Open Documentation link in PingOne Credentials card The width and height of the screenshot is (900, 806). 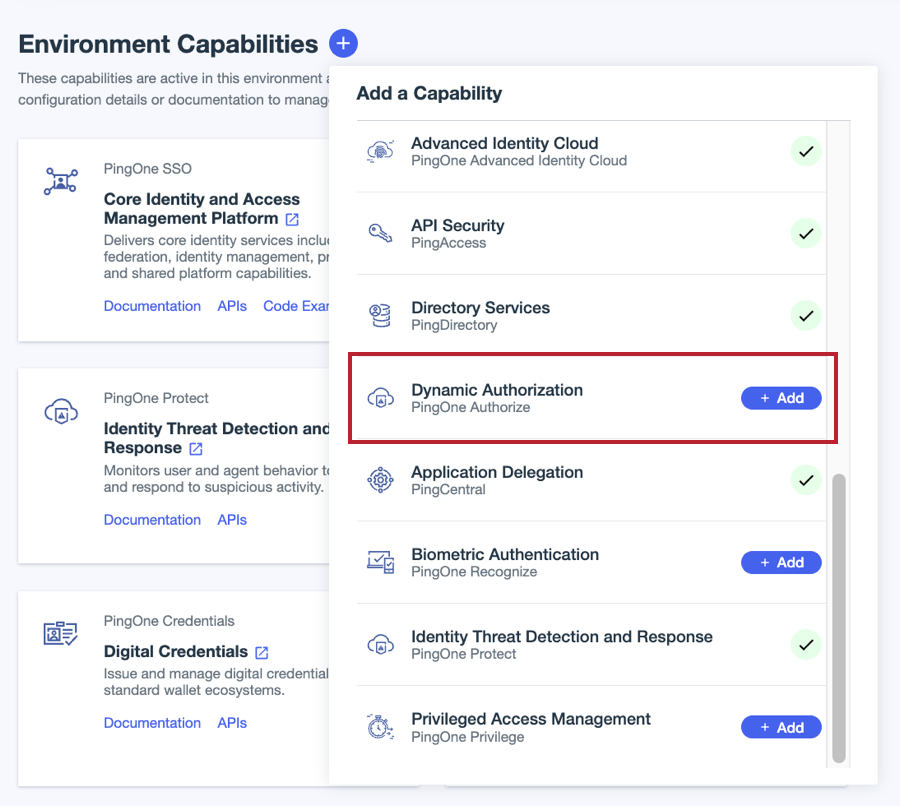[x=152, y=723]
